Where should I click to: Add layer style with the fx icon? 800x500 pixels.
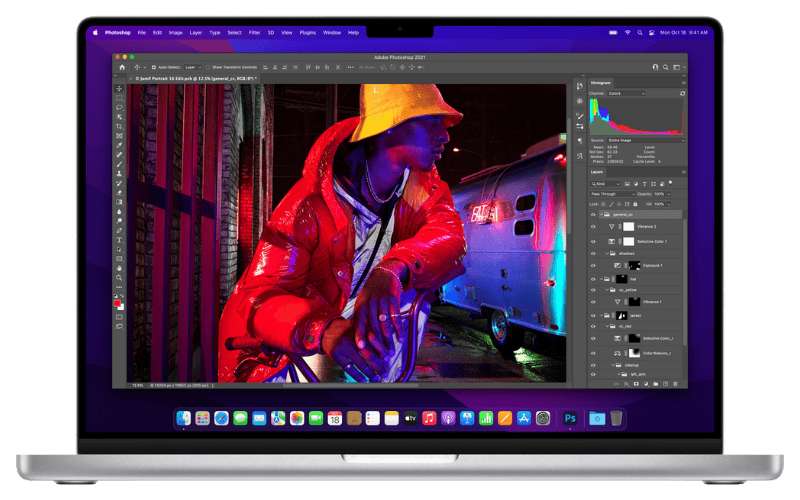(x=626, y=384)
